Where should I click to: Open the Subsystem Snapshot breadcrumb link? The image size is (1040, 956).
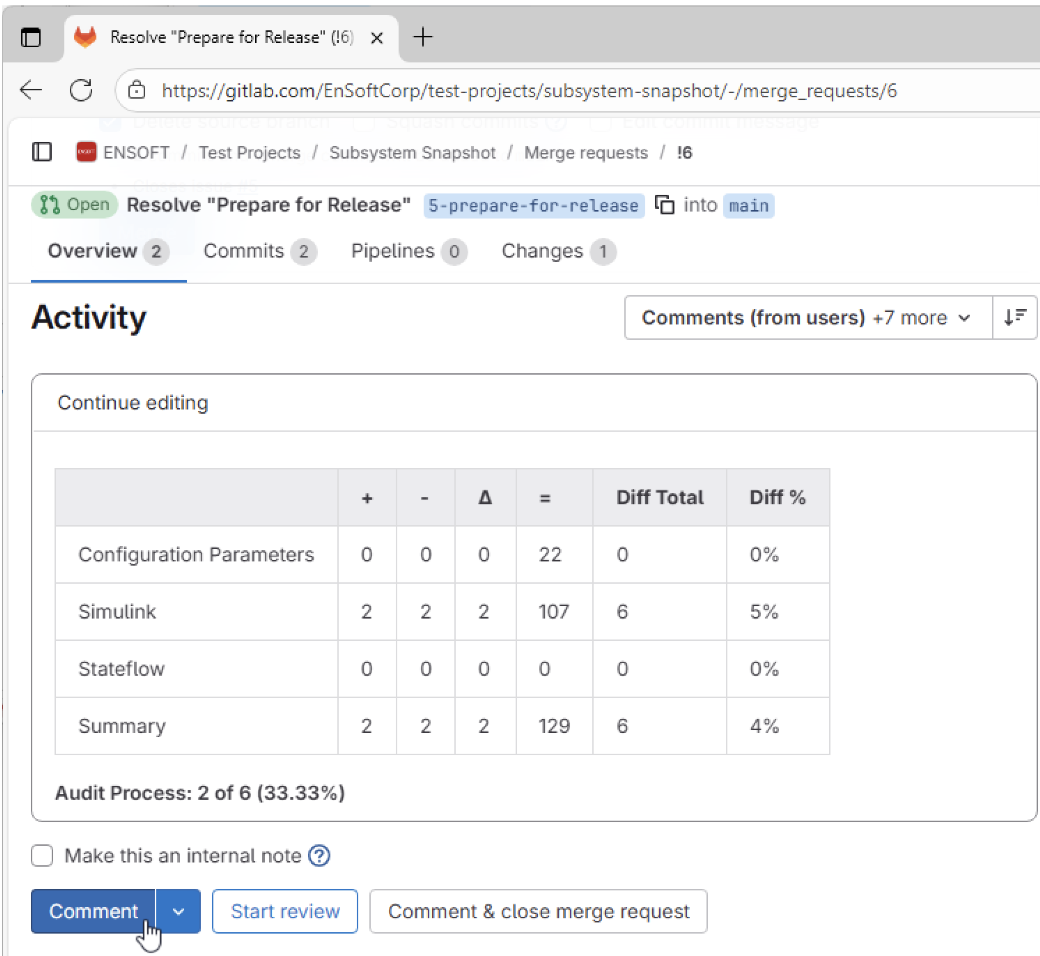[413, 153]
